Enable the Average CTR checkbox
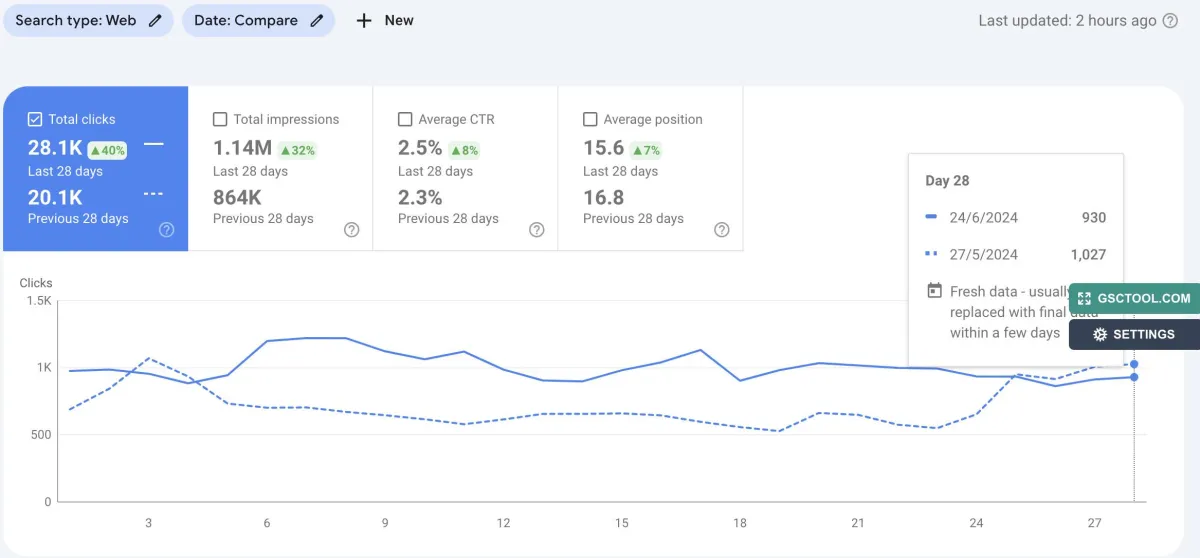 405,119
